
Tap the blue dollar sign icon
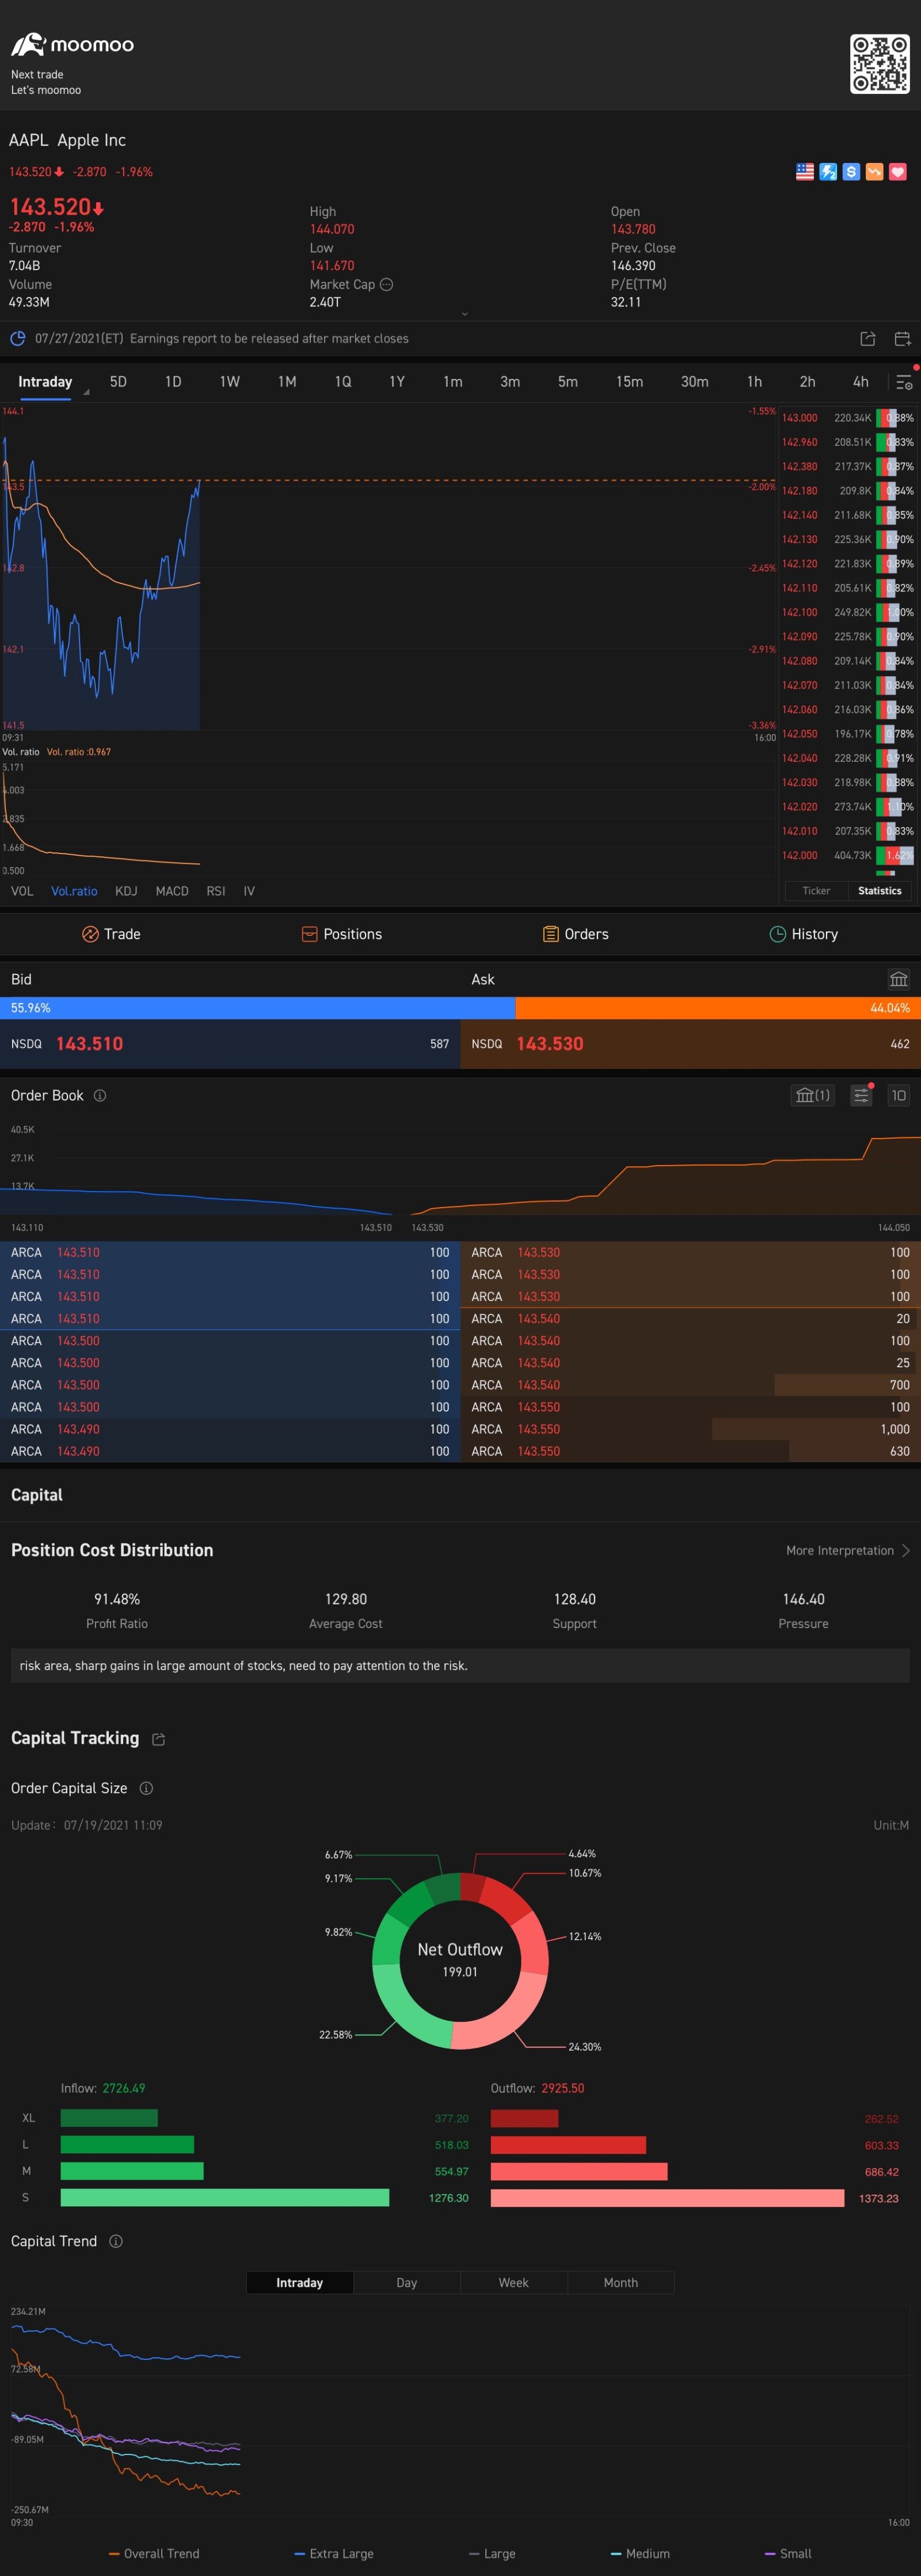click(x=851, y=172)
